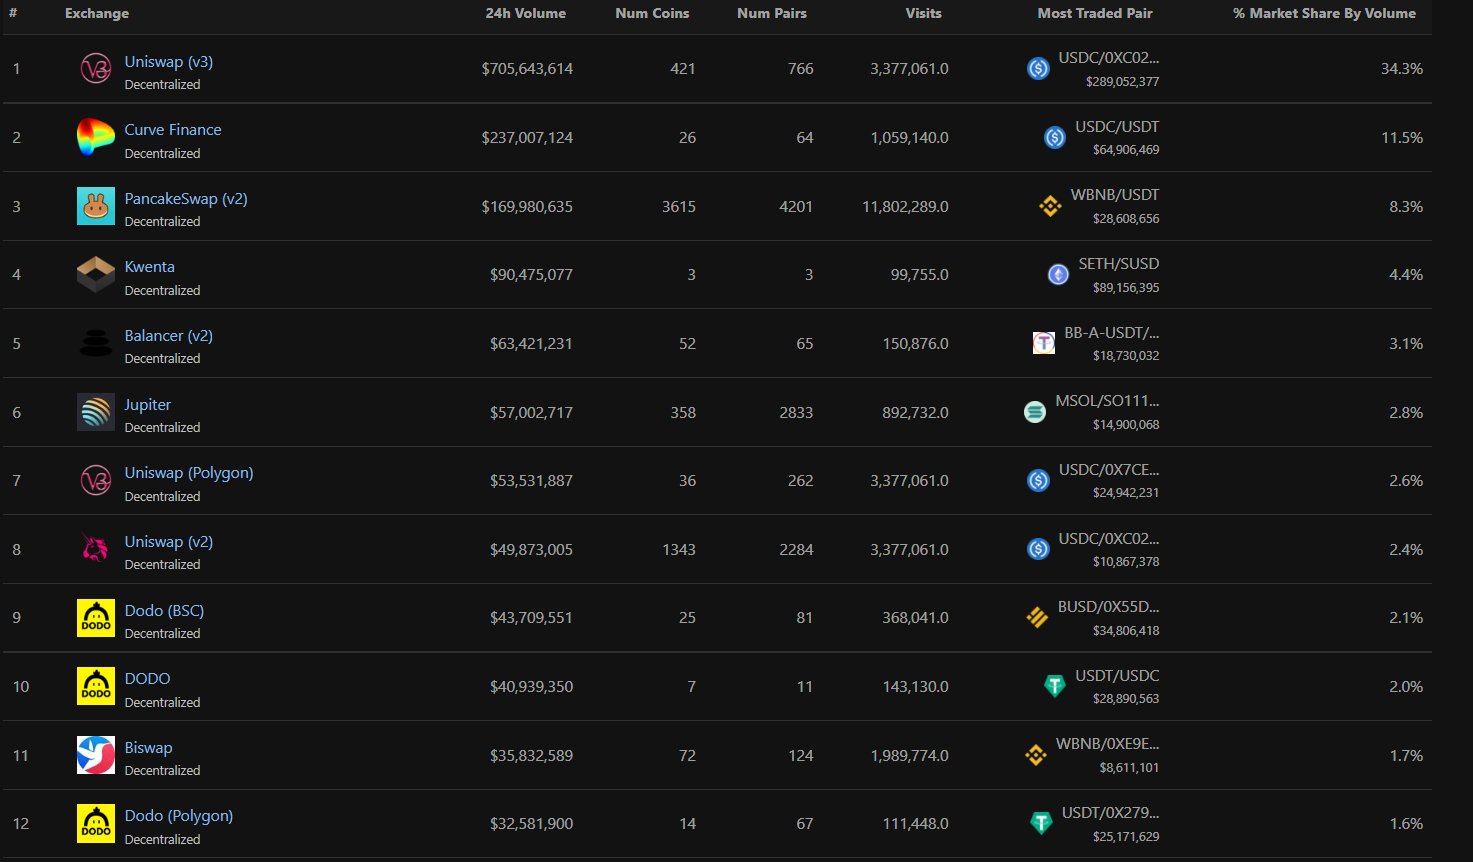The width and height of the screenshot is (1473, 862).
Task: Click the Curve Finance rainbow logo
Action: 95,138
